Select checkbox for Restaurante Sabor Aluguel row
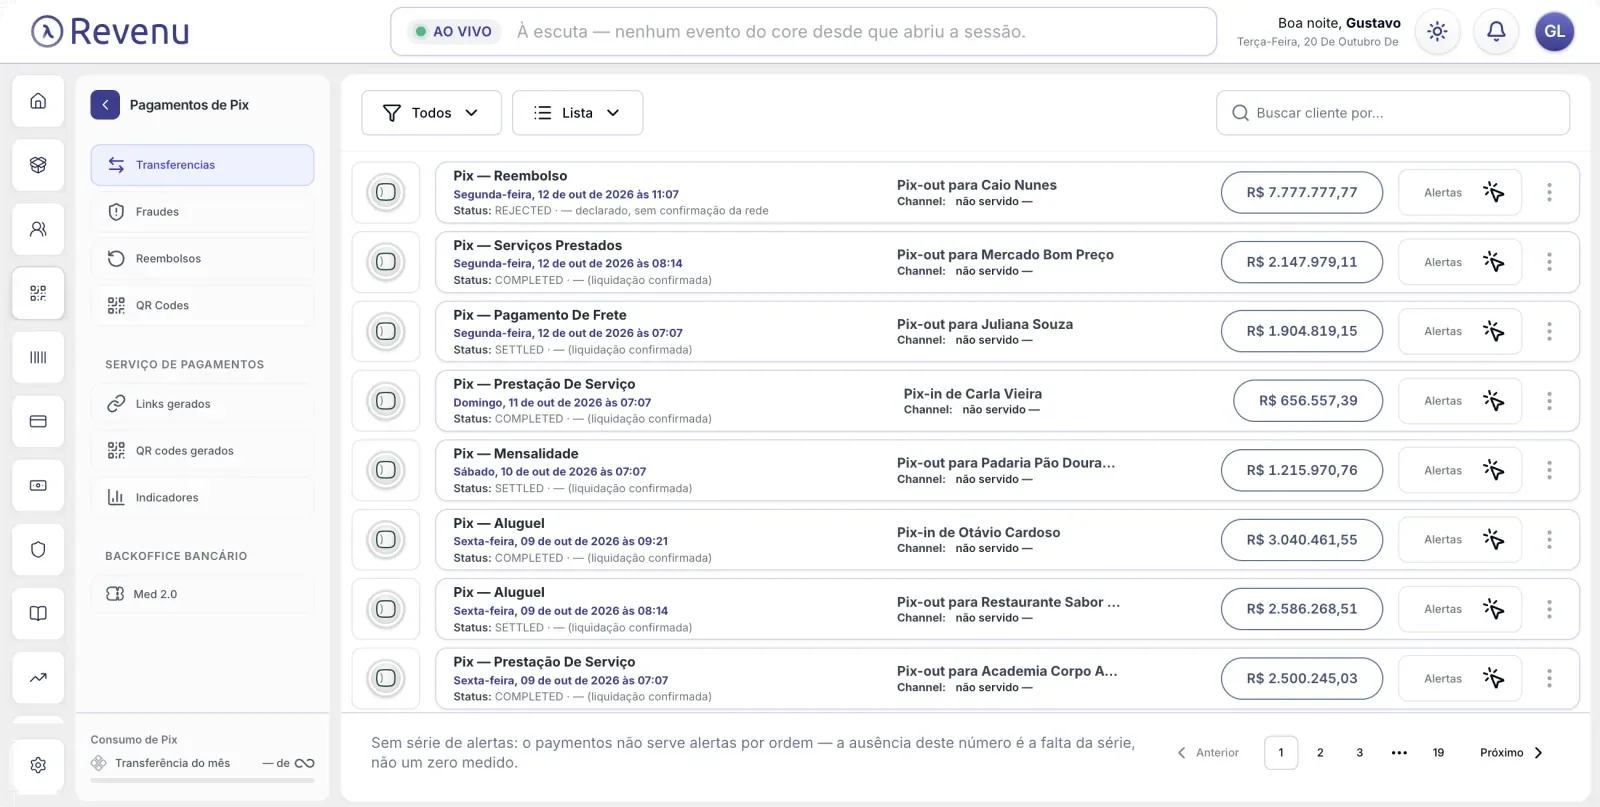 [386, 609]
